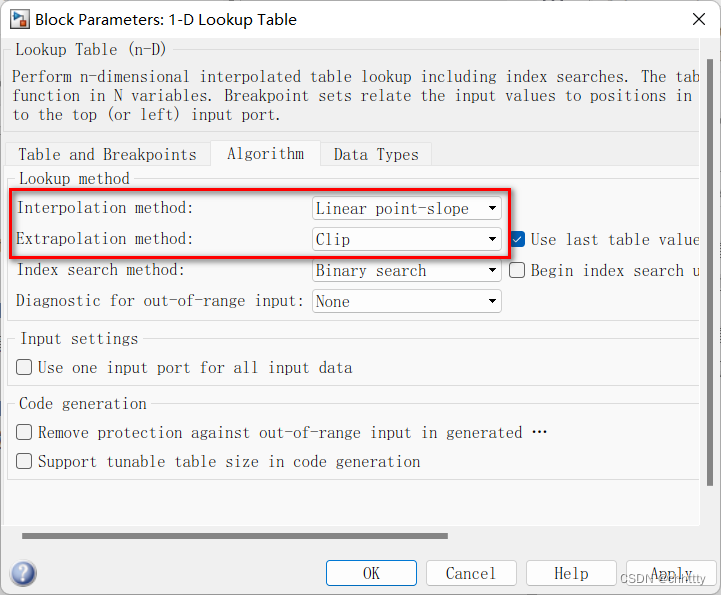This screenshot has height=595, width=721.
Task: Open Diagnostic for out-of-range input dropdown
Action: point(406,301)
